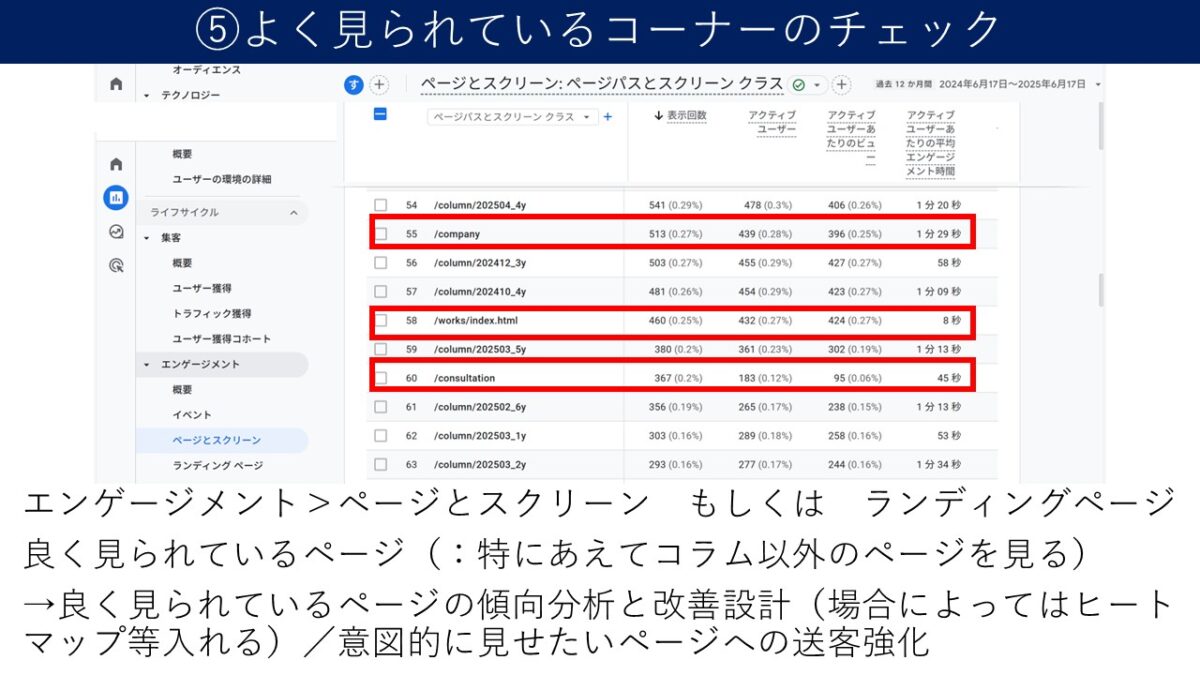The height and width of the screenshot is (675, 1200).
Task: Select ランディング ページ in the sidebar
Action: pos(218,465)
